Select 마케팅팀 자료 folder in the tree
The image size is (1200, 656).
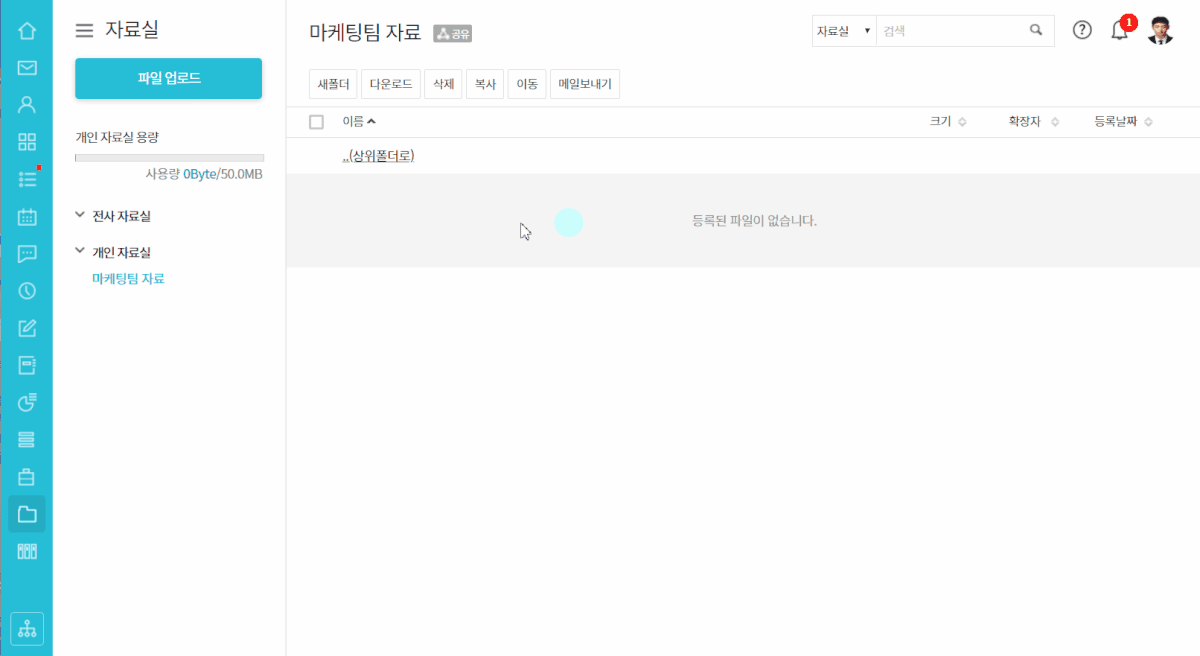click(x=128, y=279)
